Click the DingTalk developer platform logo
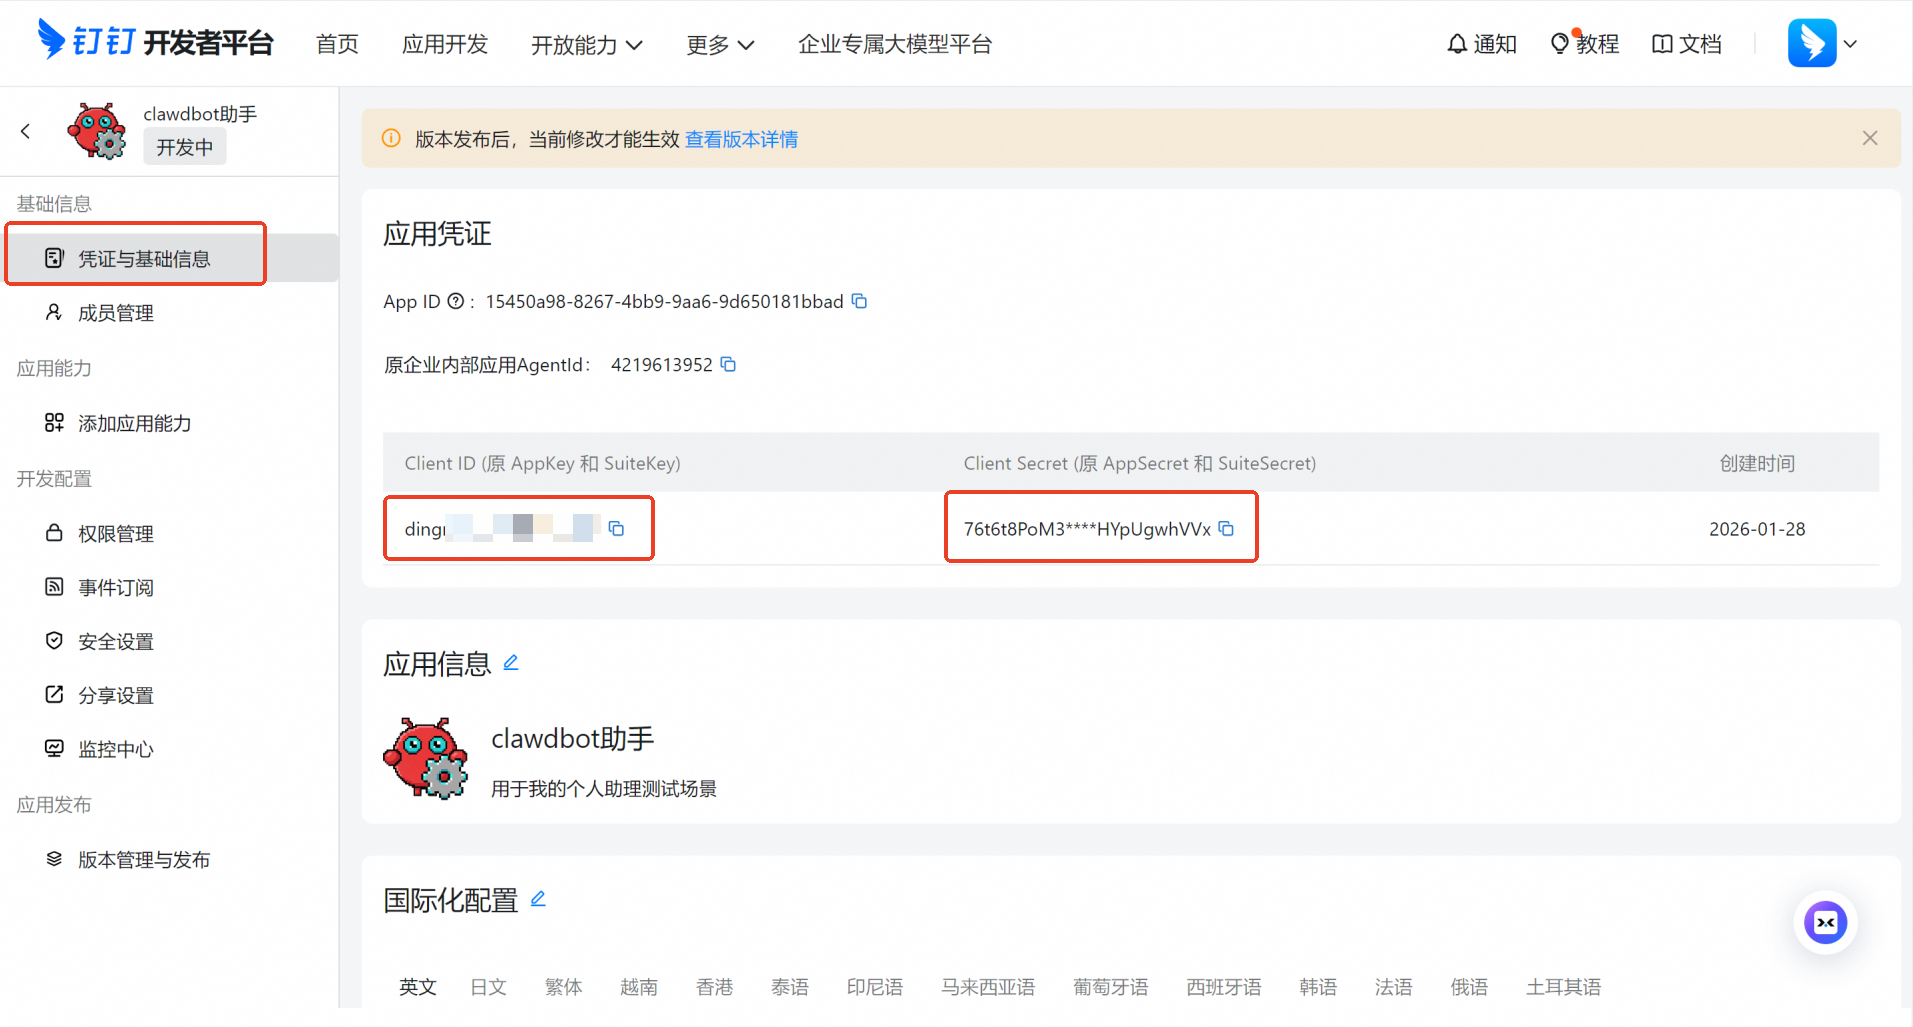1913x1027 pixels. tap(155, 42)
